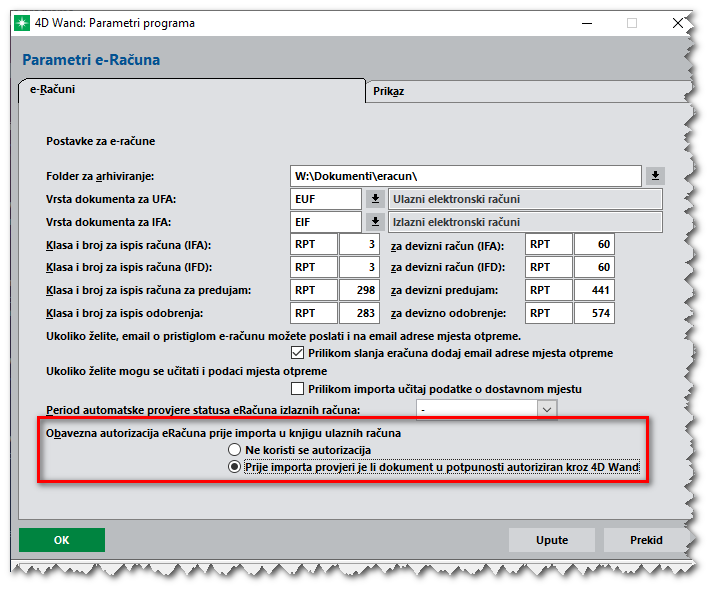713x592 pixels.
Task: Click the EUF document type field
Action: tap(325, 199)
